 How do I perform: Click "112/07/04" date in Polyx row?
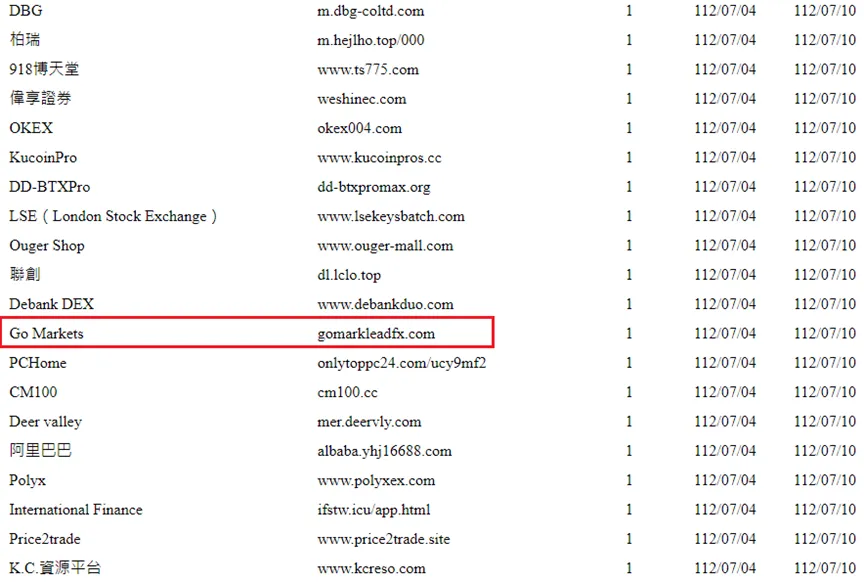click(x=725, y=480)
